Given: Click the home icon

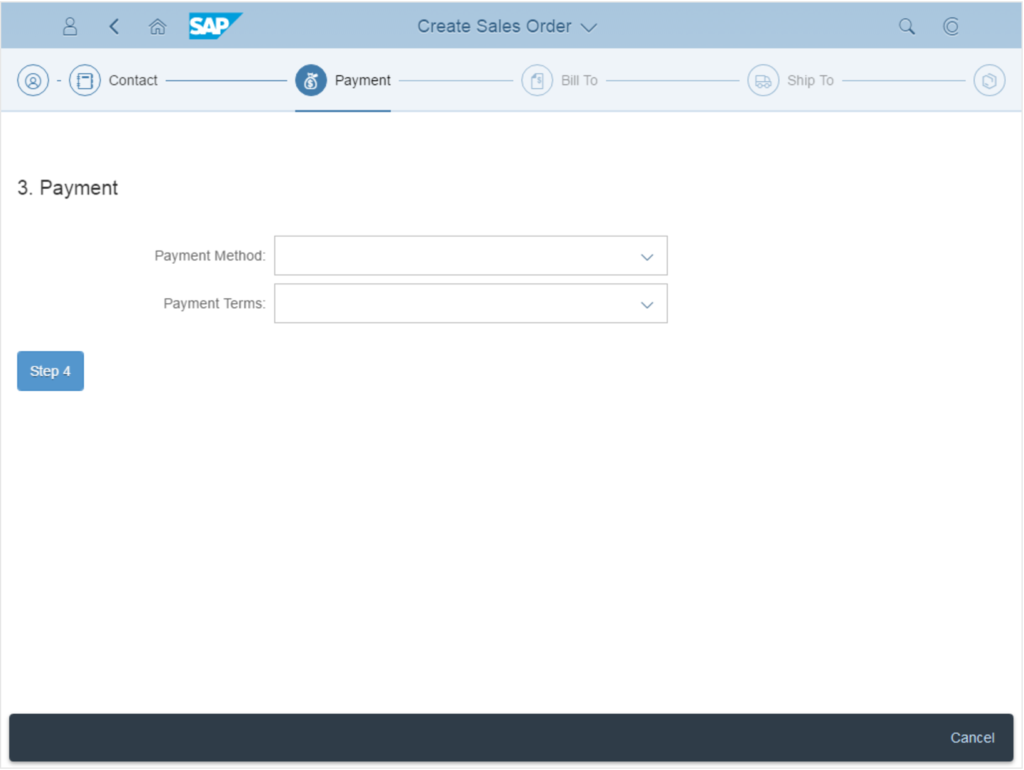Looking at the screenshot, I should pyautogui.click(x=157, y=27).
